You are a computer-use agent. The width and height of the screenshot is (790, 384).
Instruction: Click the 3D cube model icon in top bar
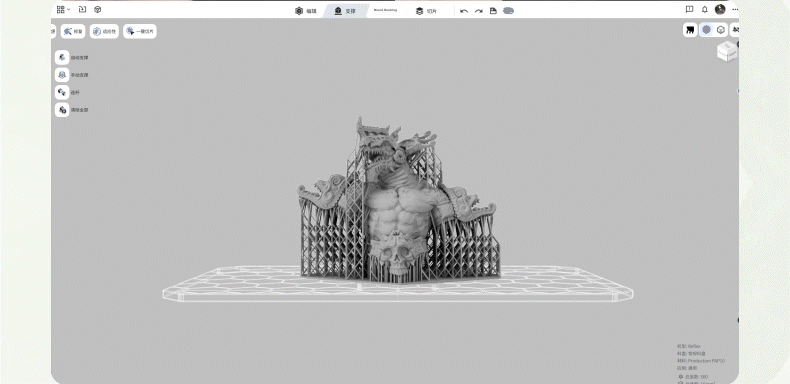98,10
